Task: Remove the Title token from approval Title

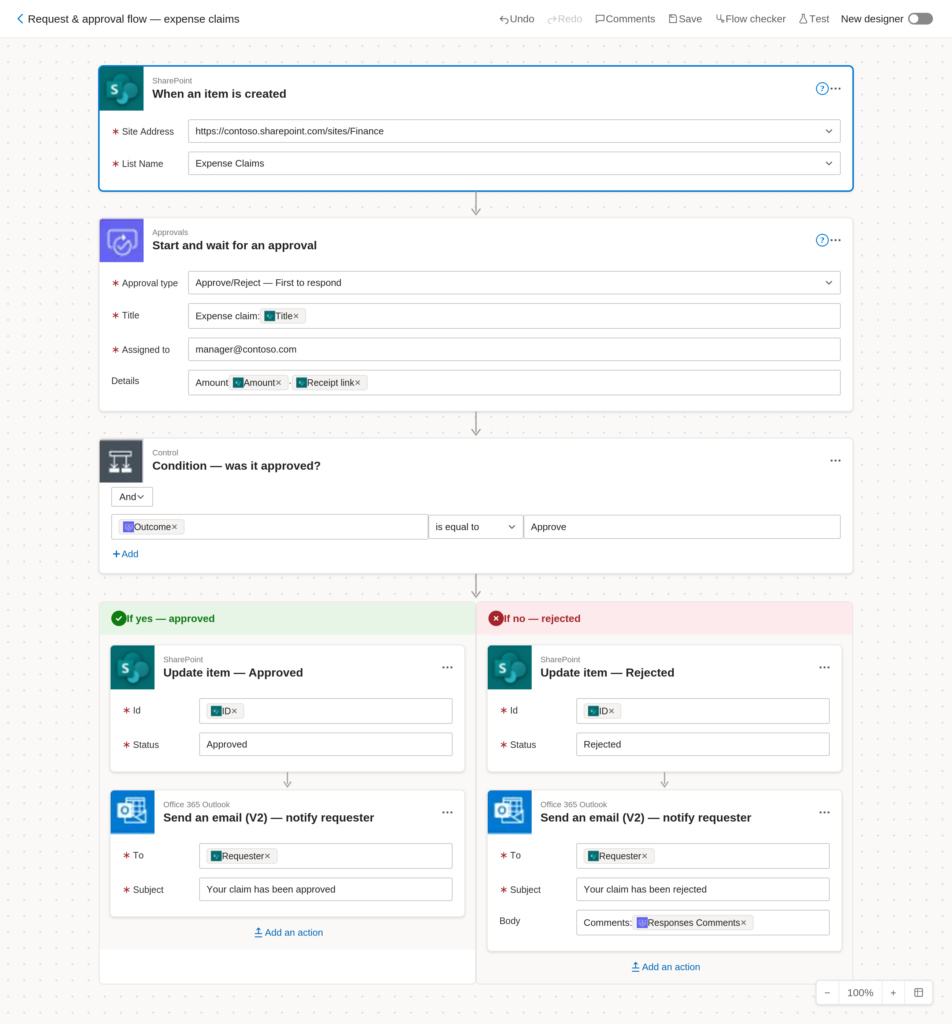Action: coord(296,316)
